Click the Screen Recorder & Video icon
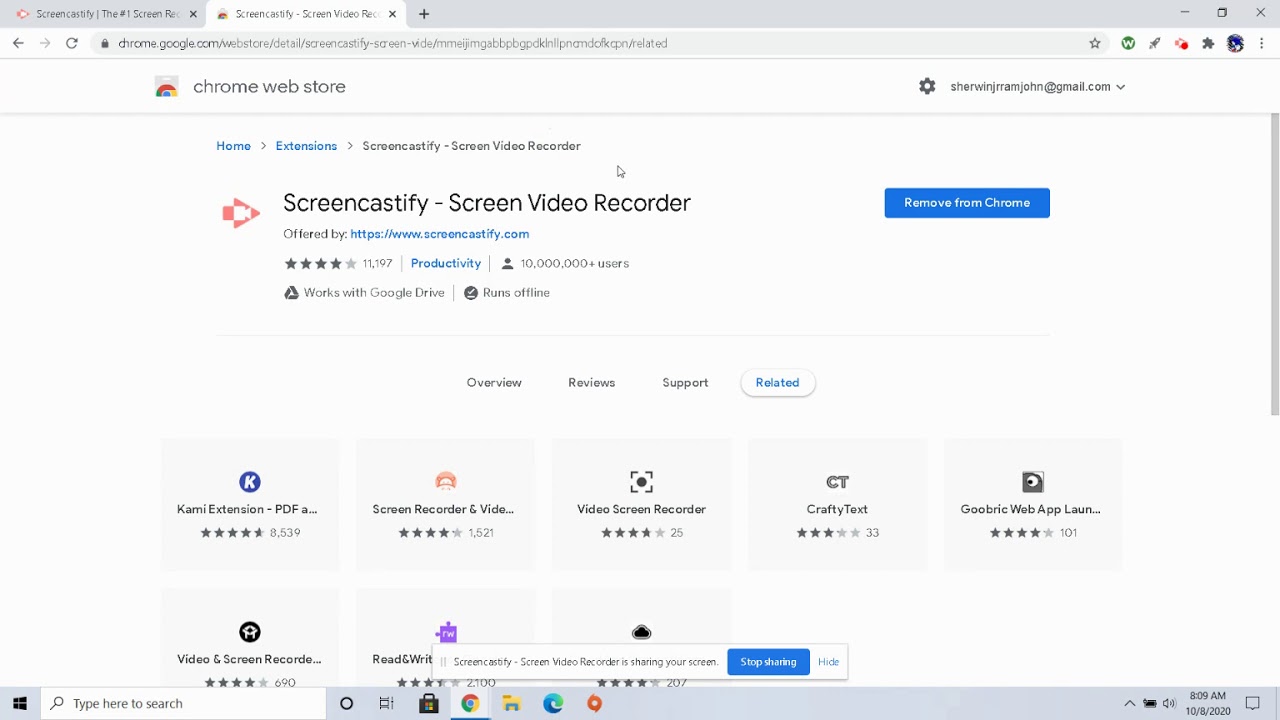The image size is (1280, 720). coord(446,482)
